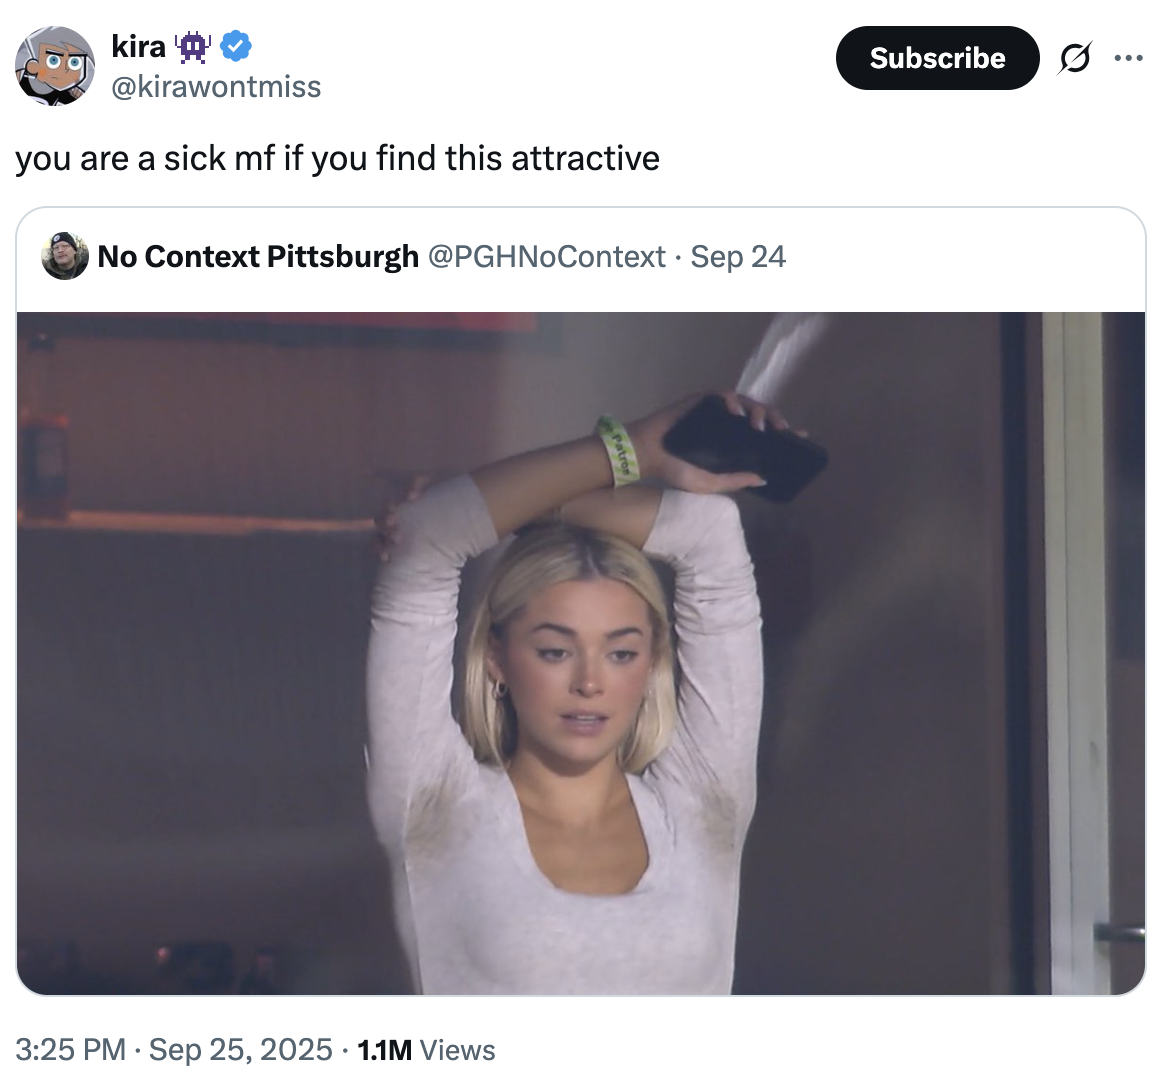
Task: Click the black phone in the photo
Action: [745, 449]
